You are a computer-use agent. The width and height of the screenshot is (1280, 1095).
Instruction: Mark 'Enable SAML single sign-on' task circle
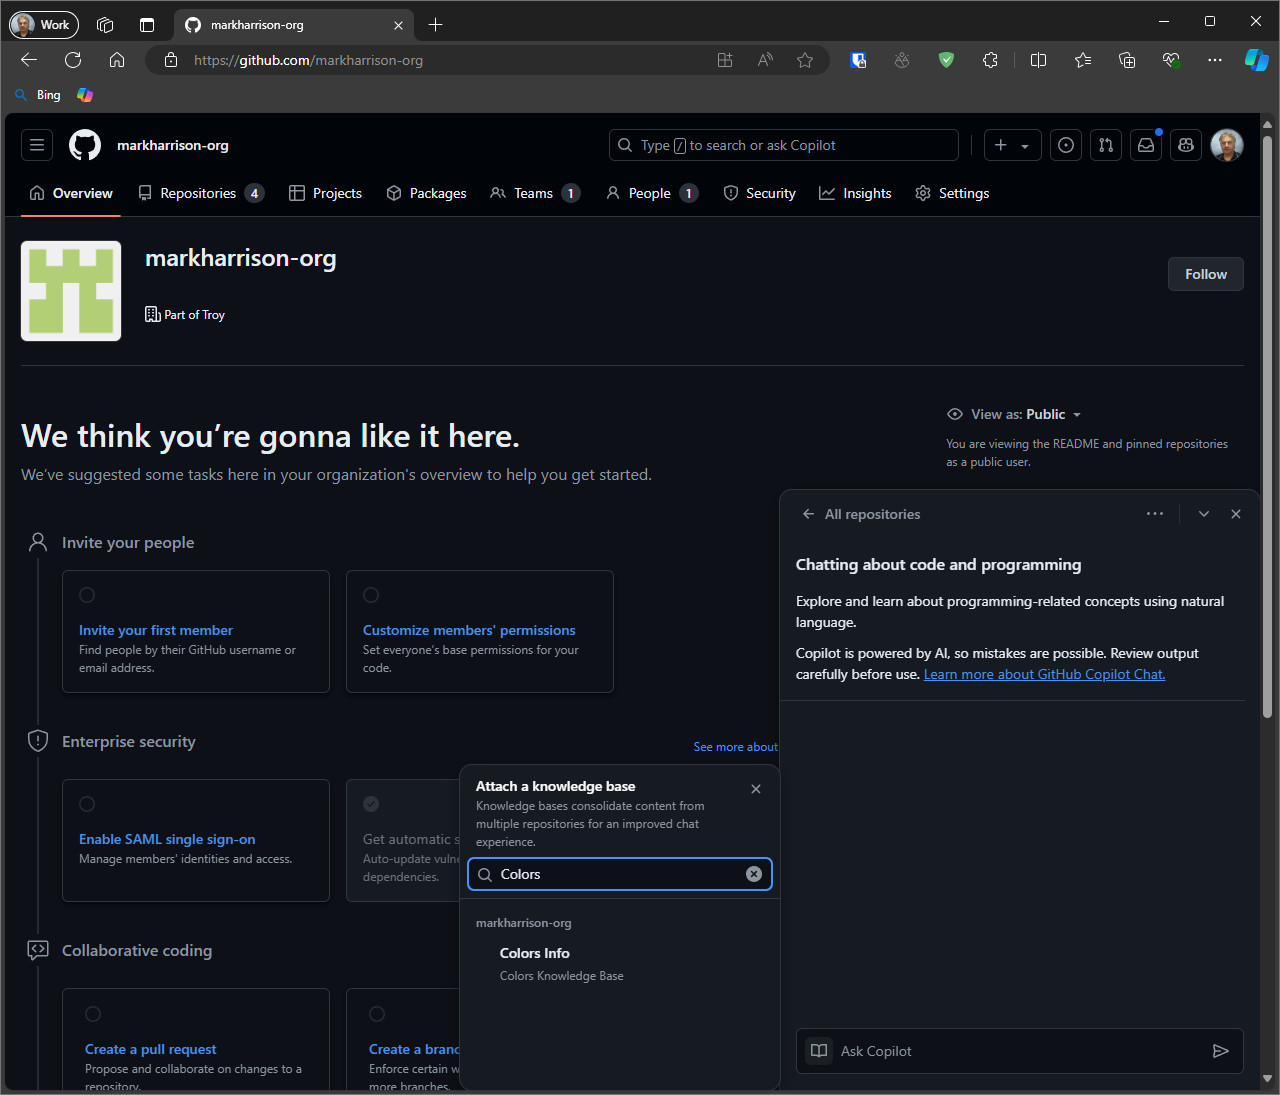click(x=87, y=804)
